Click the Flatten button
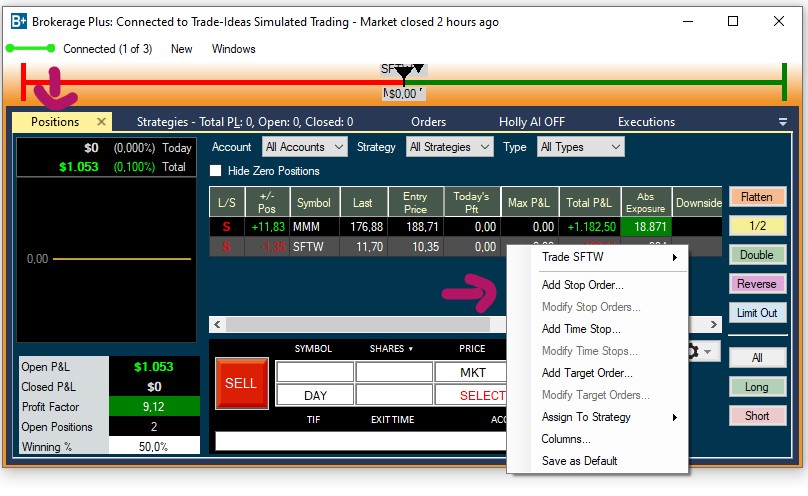 pos(757,197)
